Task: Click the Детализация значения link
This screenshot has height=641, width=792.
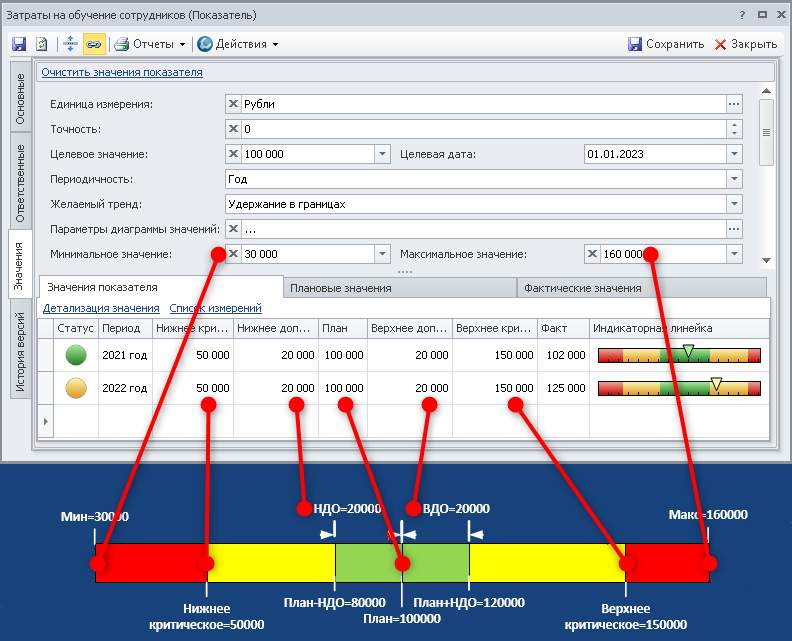Action: click(x=101, y=308)
